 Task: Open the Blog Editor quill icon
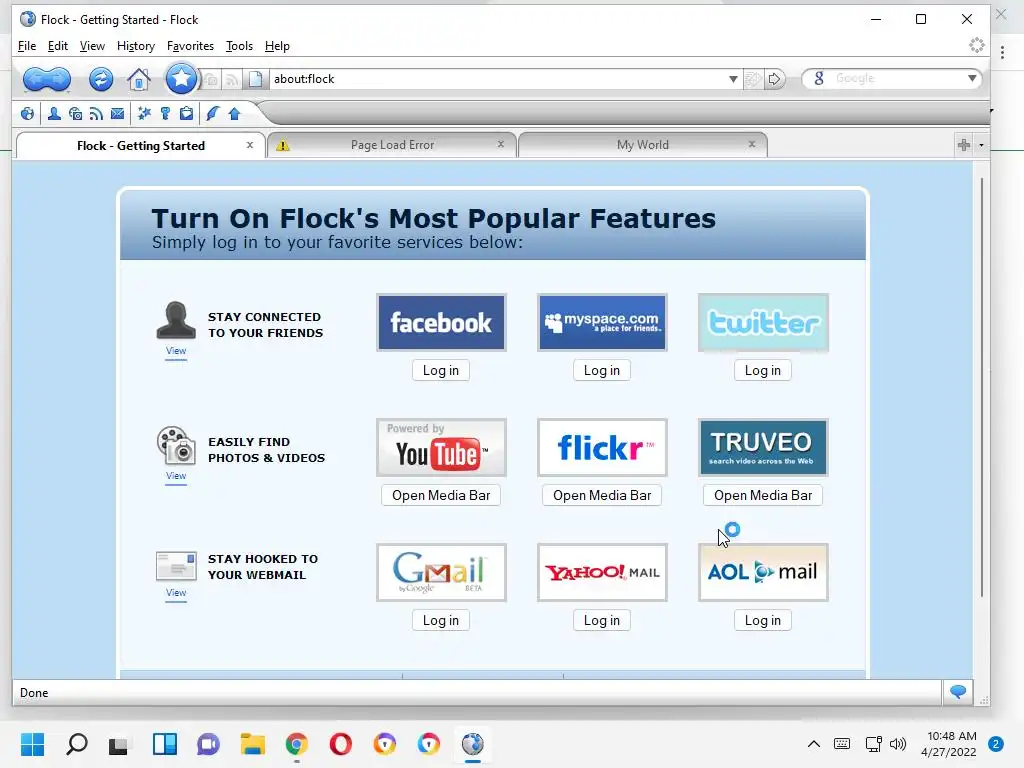[x=212, y=114]
